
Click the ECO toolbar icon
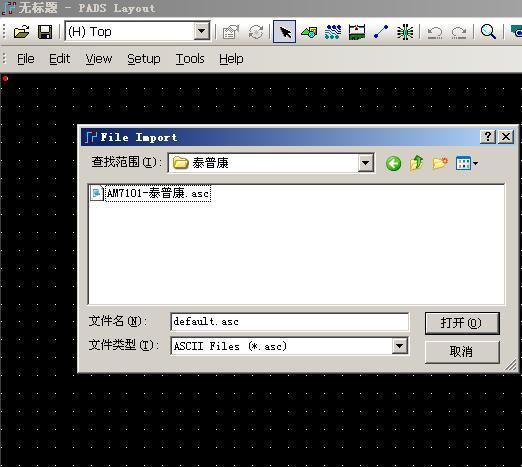click(381, 32)
